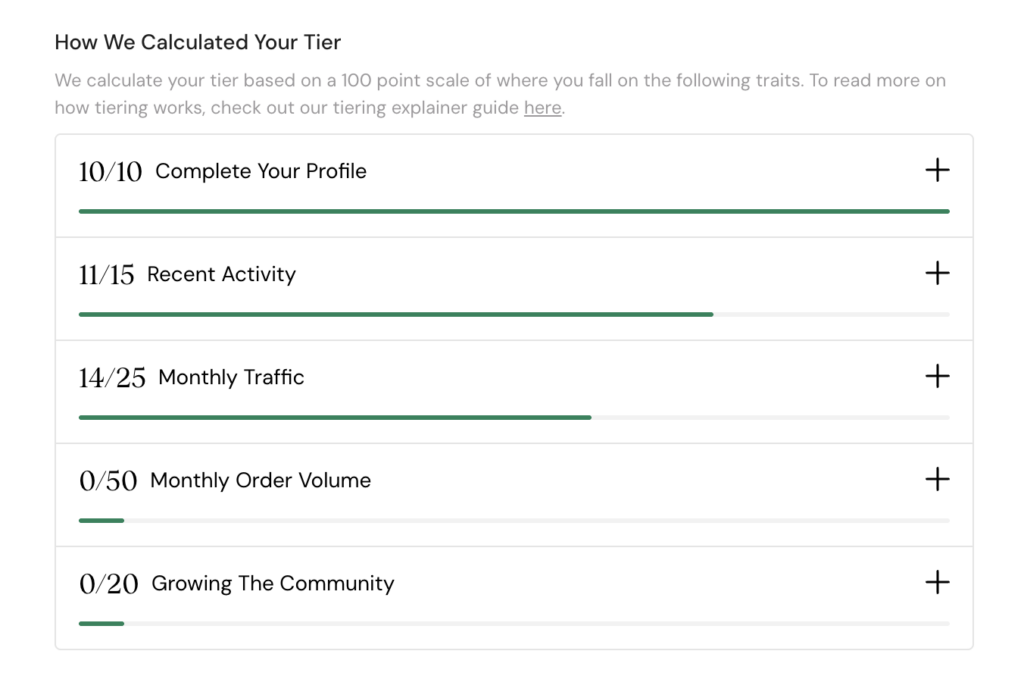1024x676 pixels.
Task: Click the plus icon next to Complete Your Profile
Action: pos(937,170)
